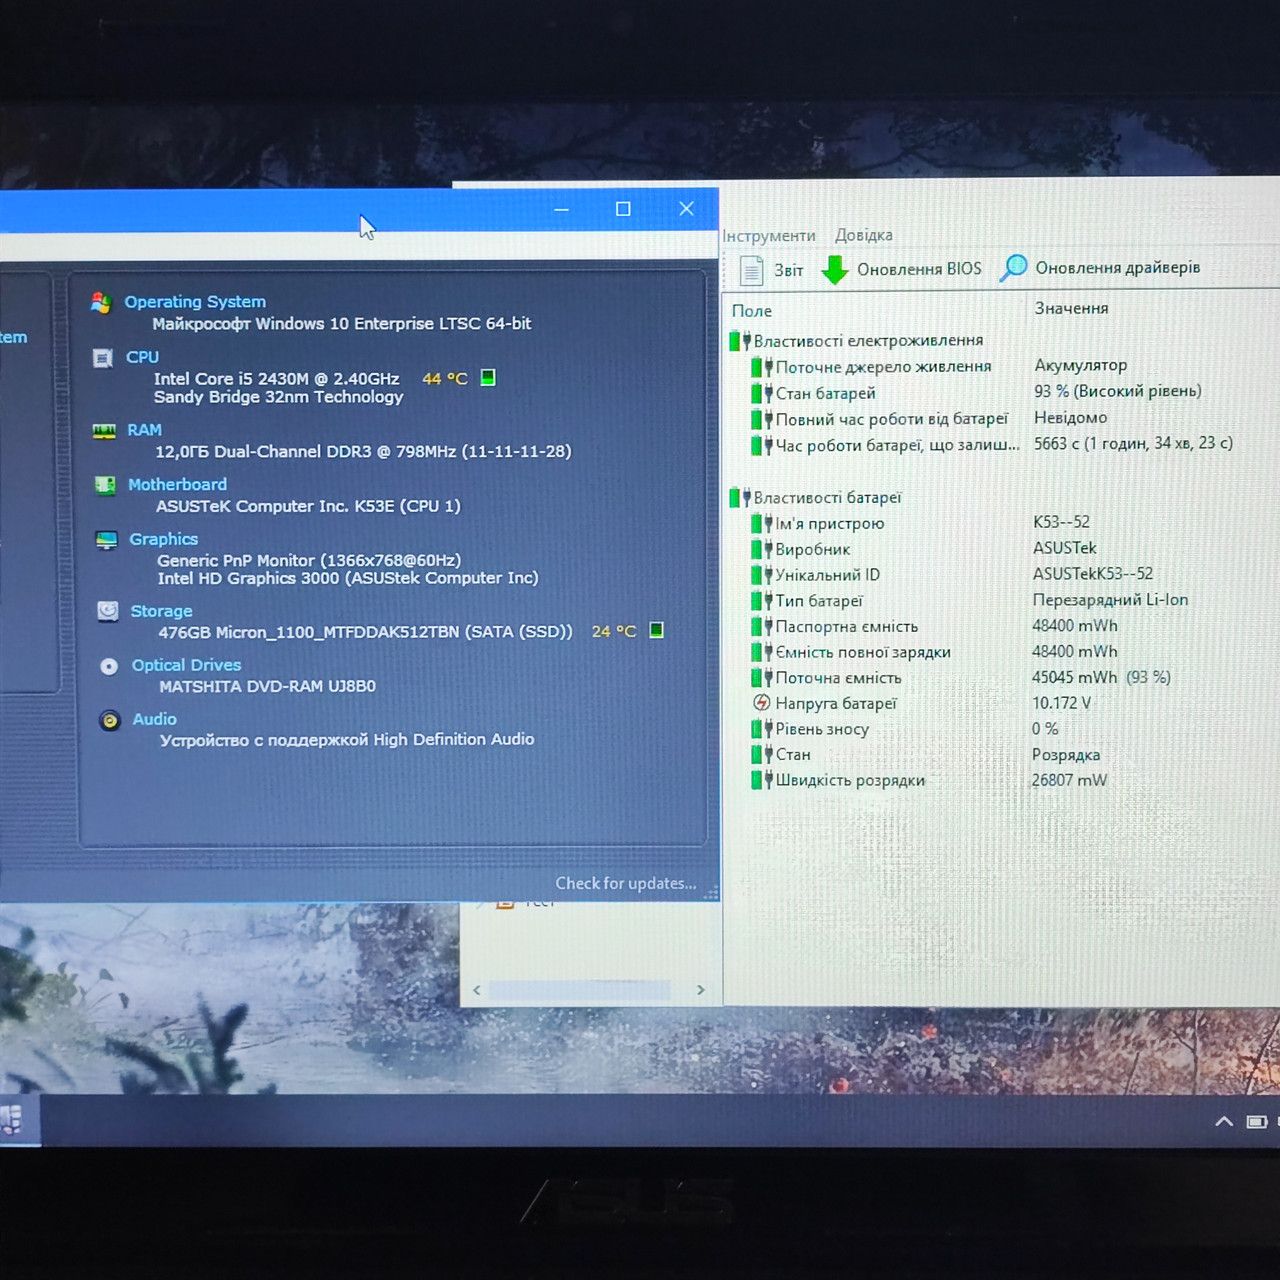Click the horizontal scrollbar right arrow

[x=701, y=990]
